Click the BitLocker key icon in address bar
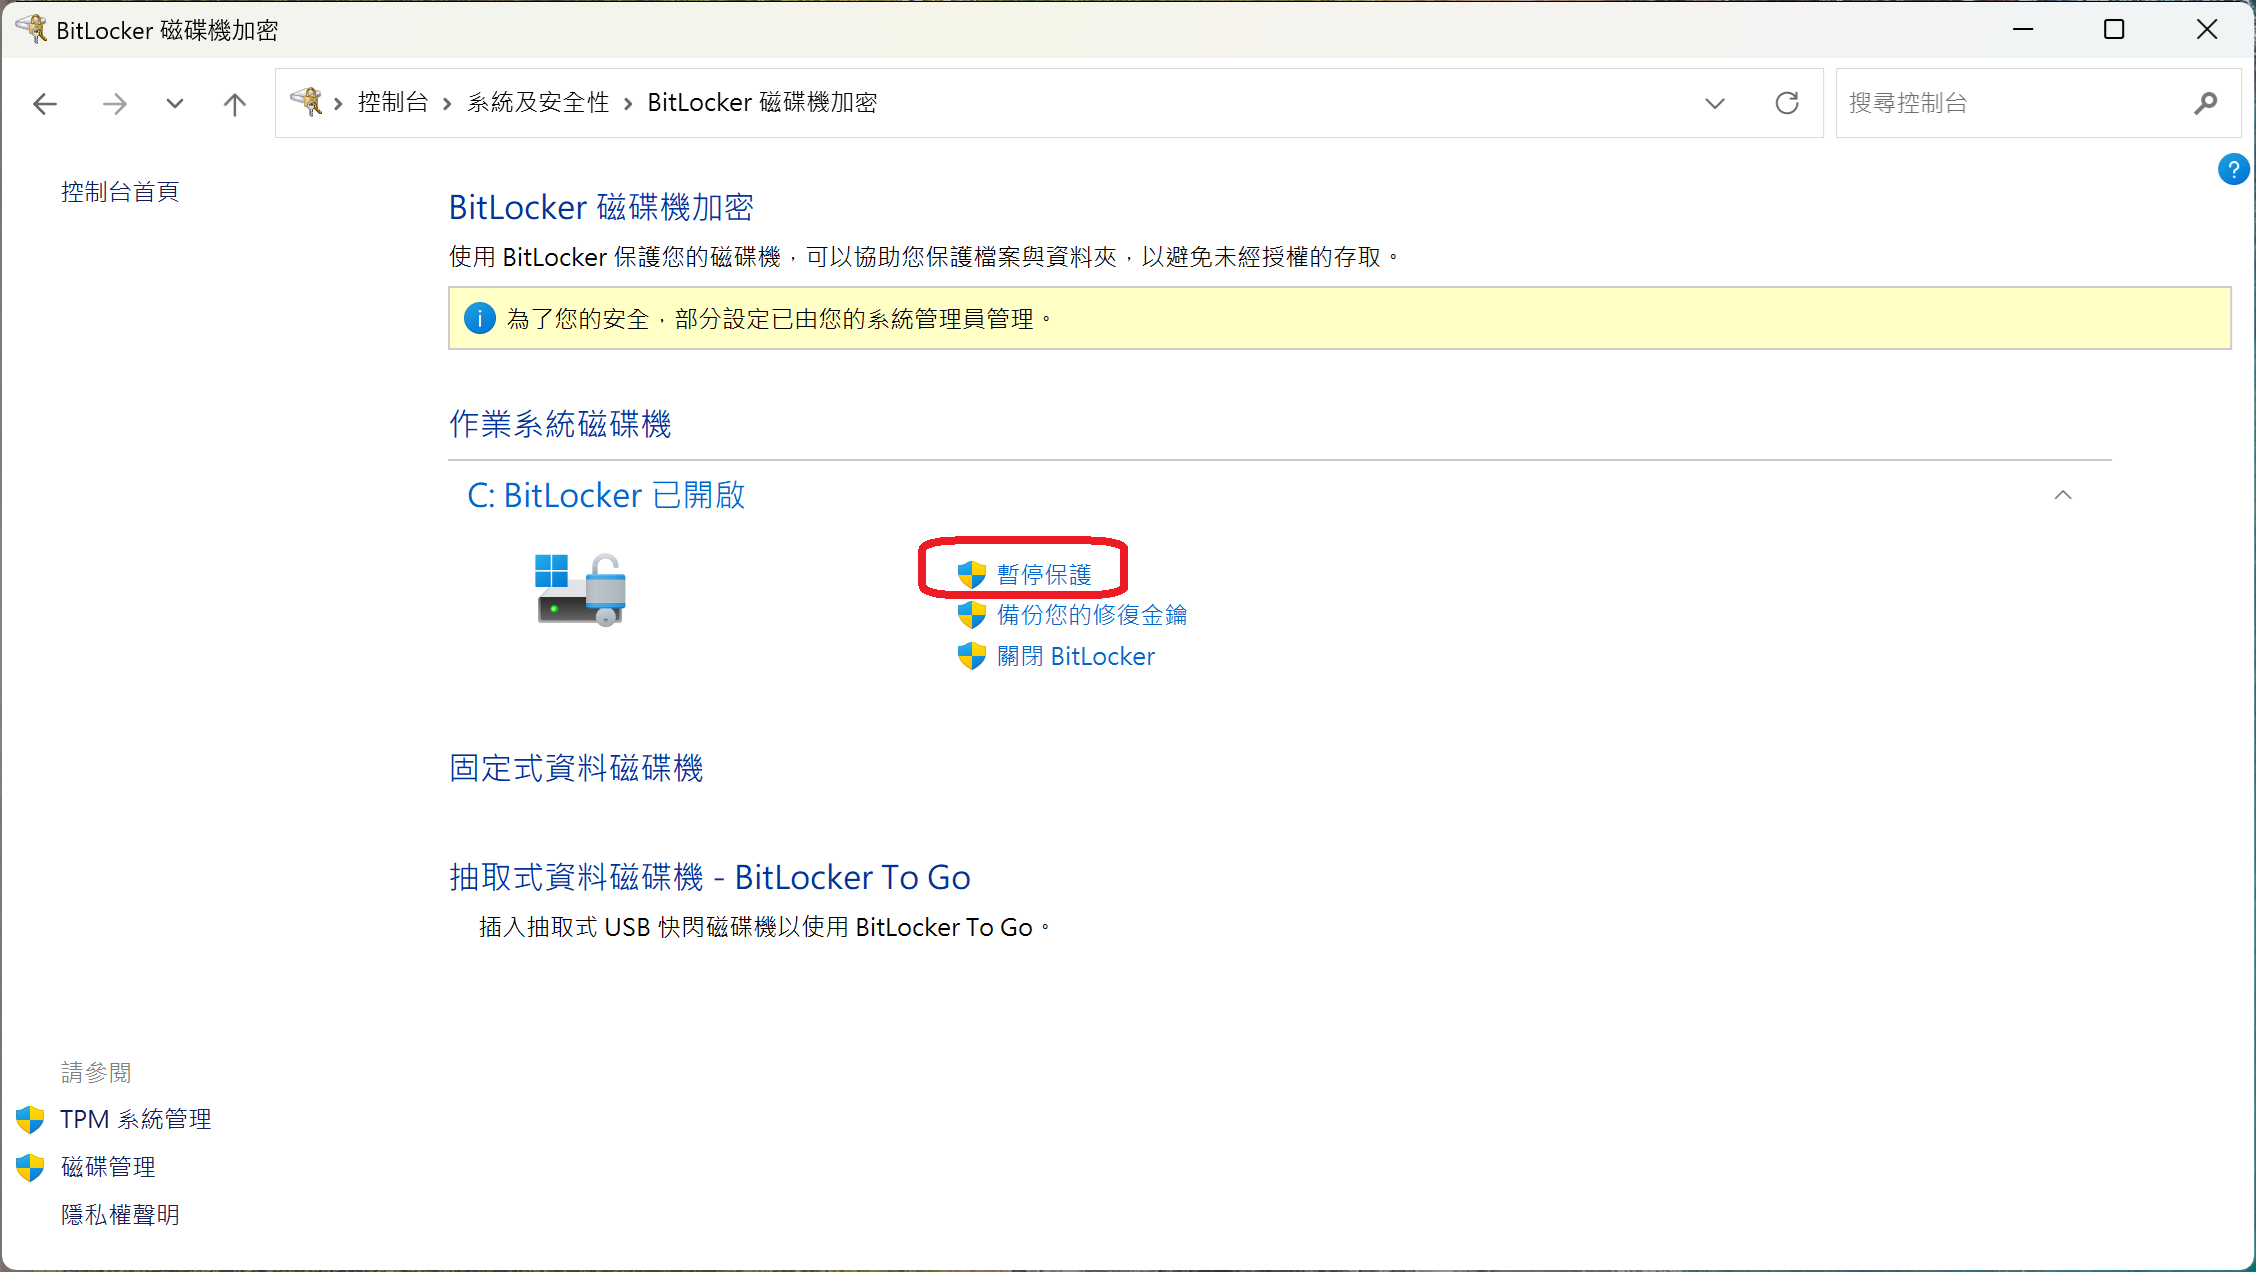The image size is (2256, 1272). (x=307, y=102)
